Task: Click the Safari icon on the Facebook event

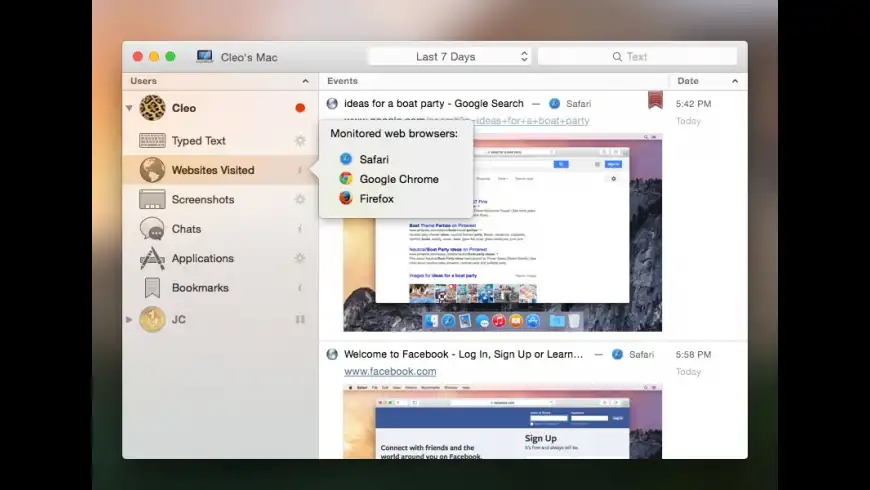Action: tap(617, 355)
